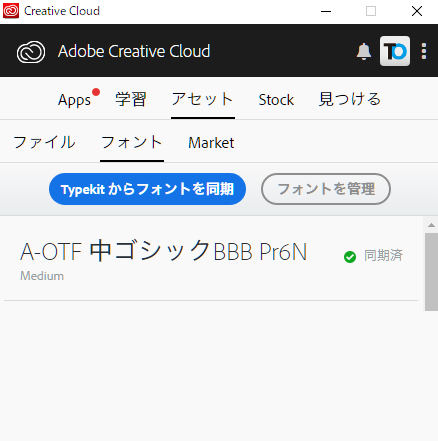Screen dimensions: 438x441
Task: Click the red update dot on Apps
Action: click(x=96, y=92)
